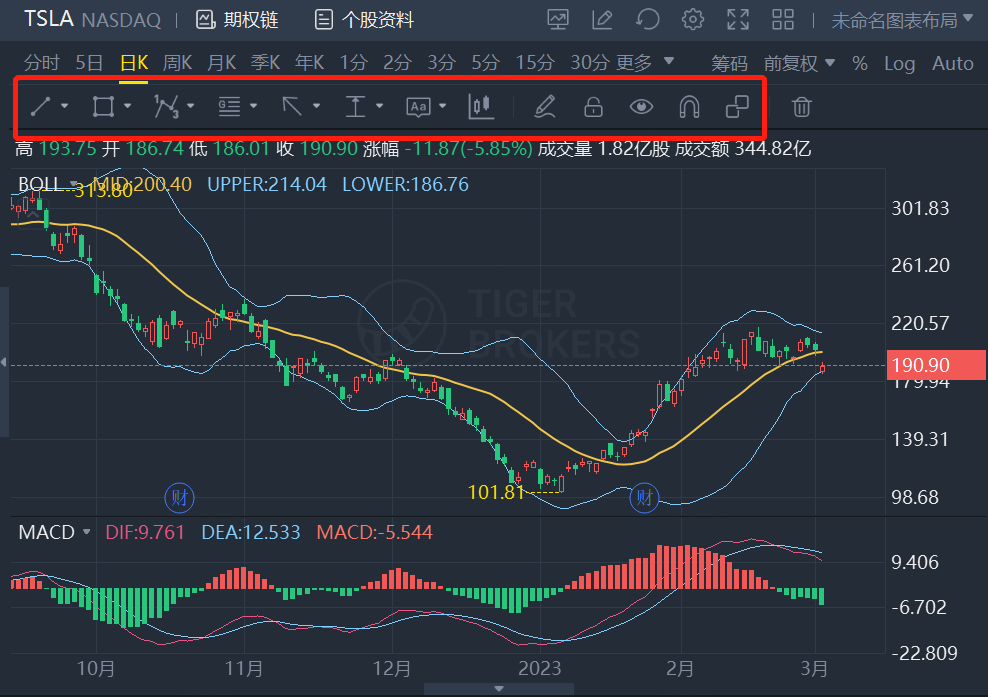Switch to 15分 fifteen-minute chart
The image size is (988, 697).
click(x=535, y=63)
